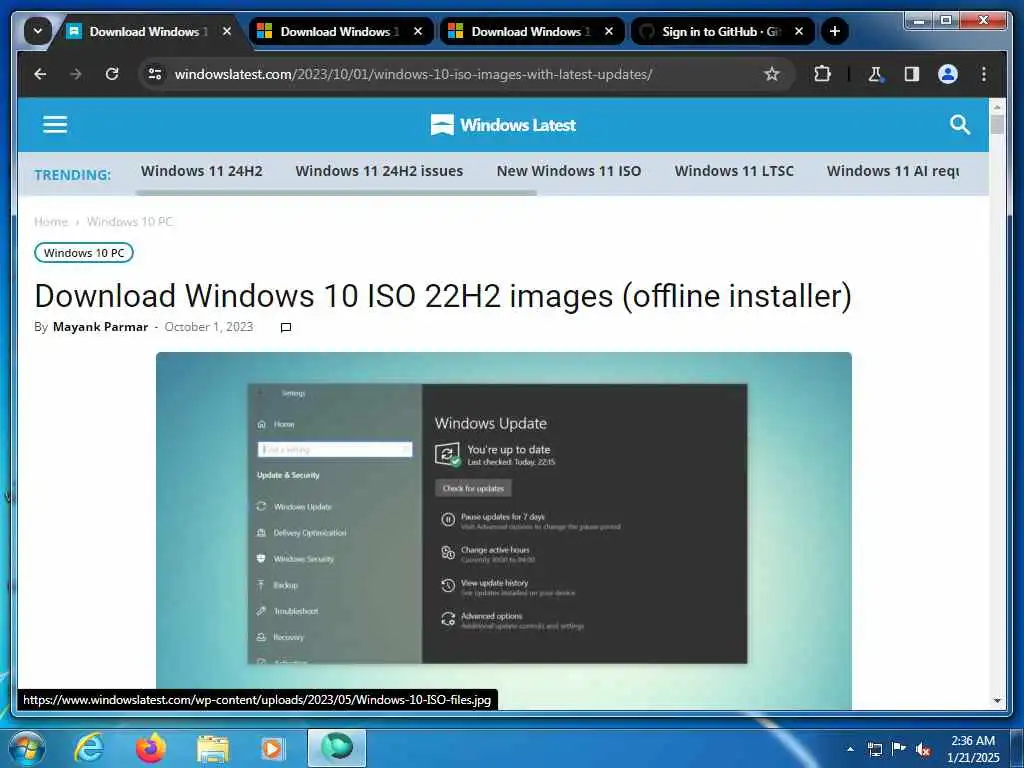Bookmark this page with the star icon
This screenshot has width=1024, height=768.
click(772, 74)
